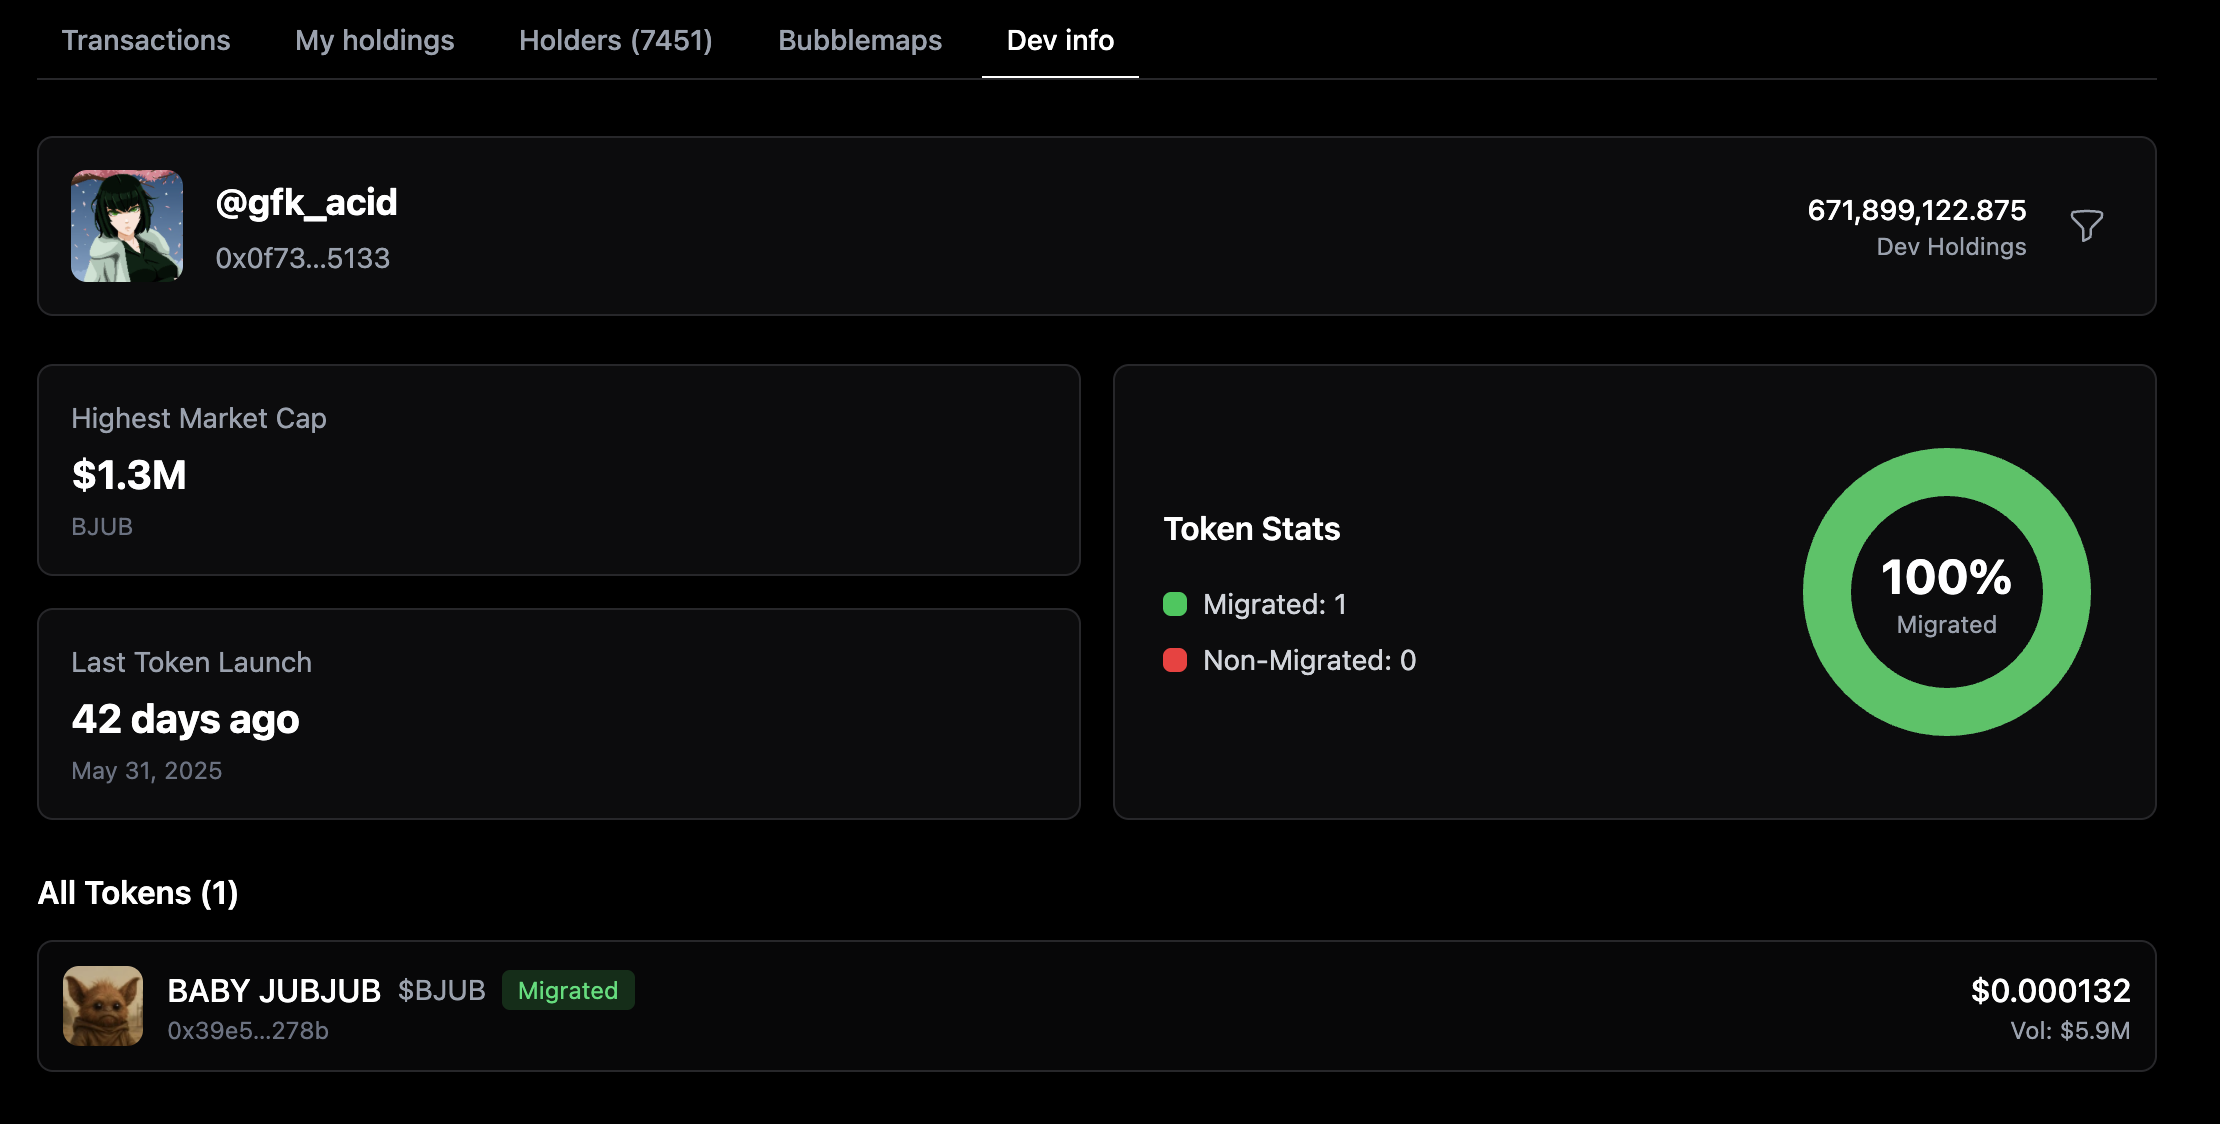This screenshot has height=1124, width=2220.
Task: Click the green Migrated status badge
Action: click(x=568, y=990)
